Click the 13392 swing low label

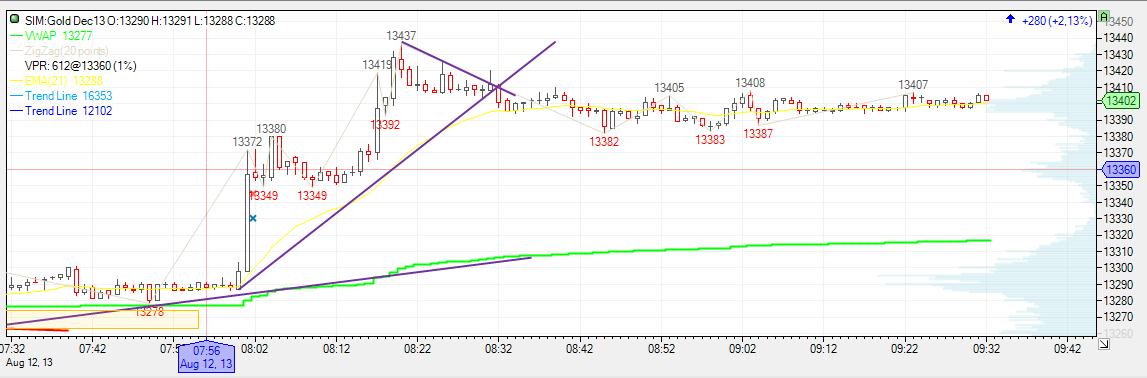(x=385, y=125)
